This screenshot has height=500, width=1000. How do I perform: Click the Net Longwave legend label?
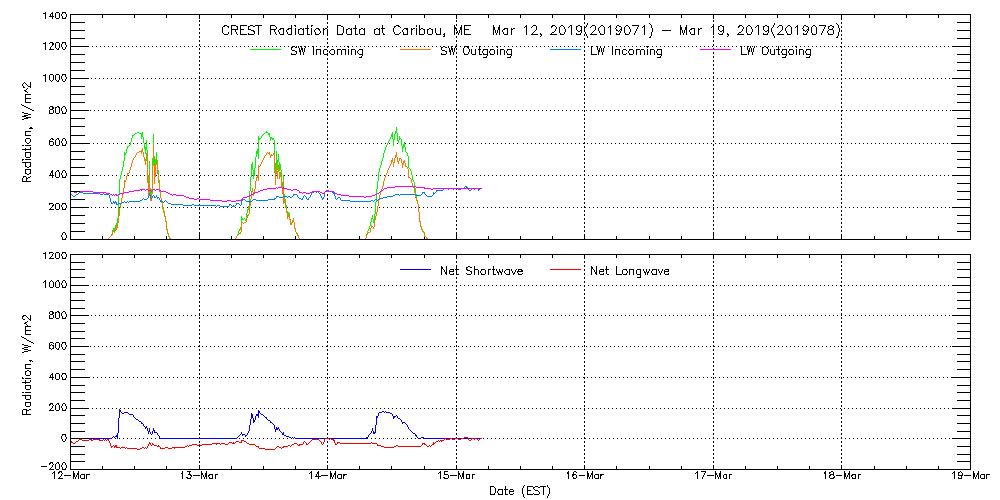pos(632,271)
